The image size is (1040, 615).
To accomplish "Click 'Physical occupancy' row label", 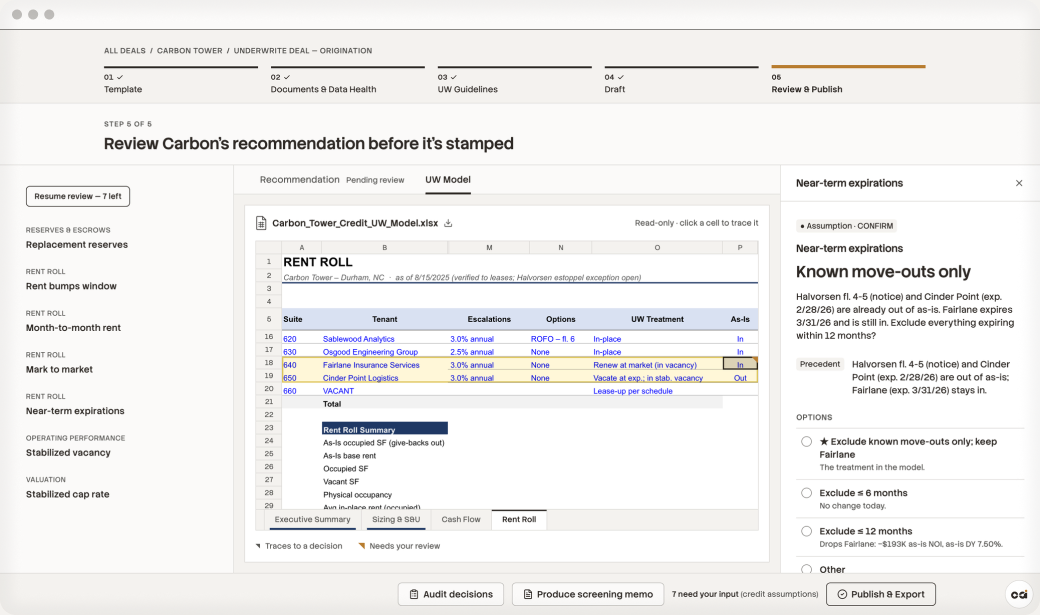I will point(357,495).
